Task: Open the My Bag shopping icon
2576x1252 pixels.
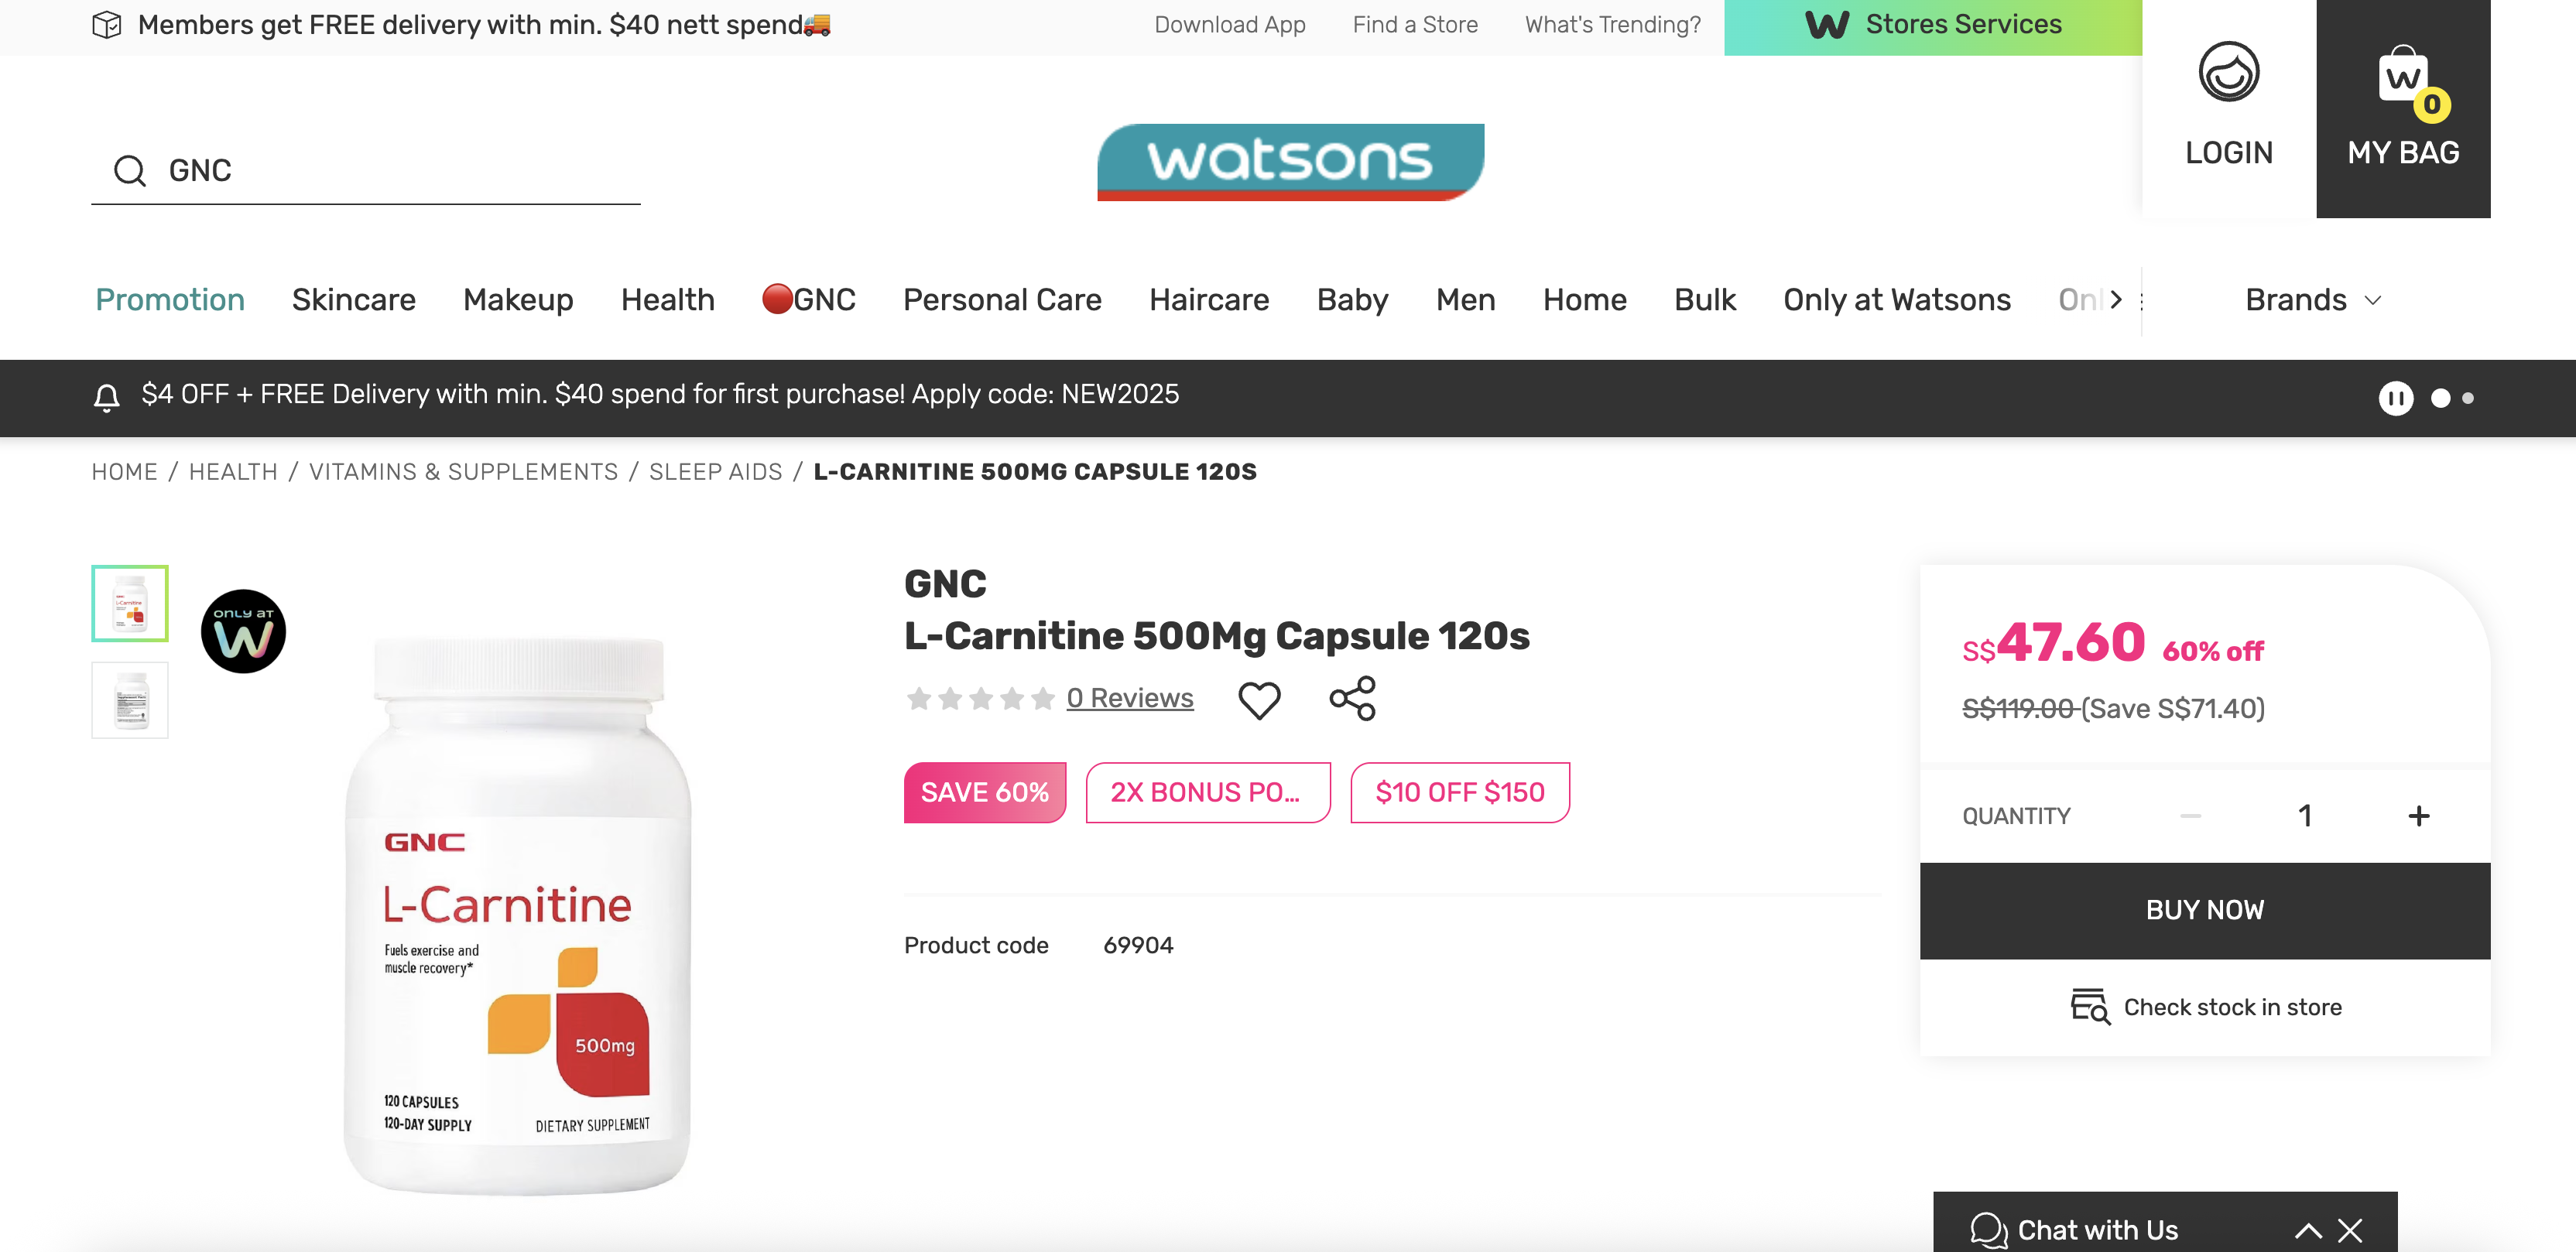Action: click(2402, 80)
